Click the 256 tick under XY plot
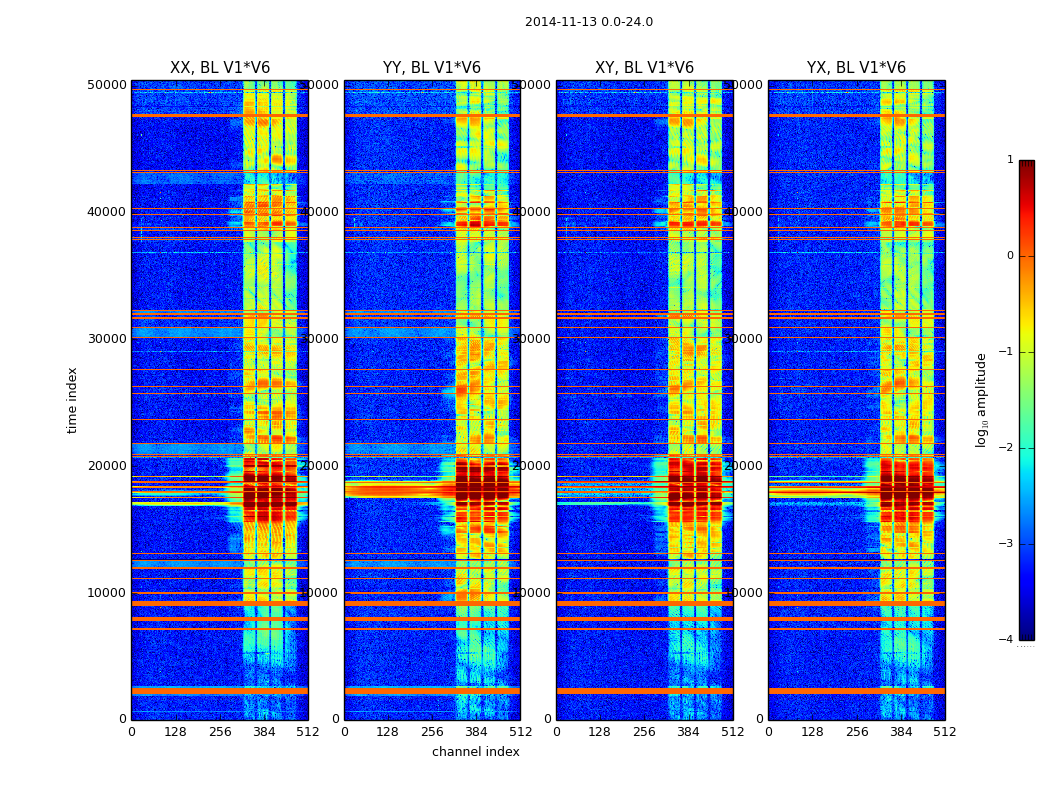Image resolution: width=1050 pixels, height=800 pixels. (644, 732)
